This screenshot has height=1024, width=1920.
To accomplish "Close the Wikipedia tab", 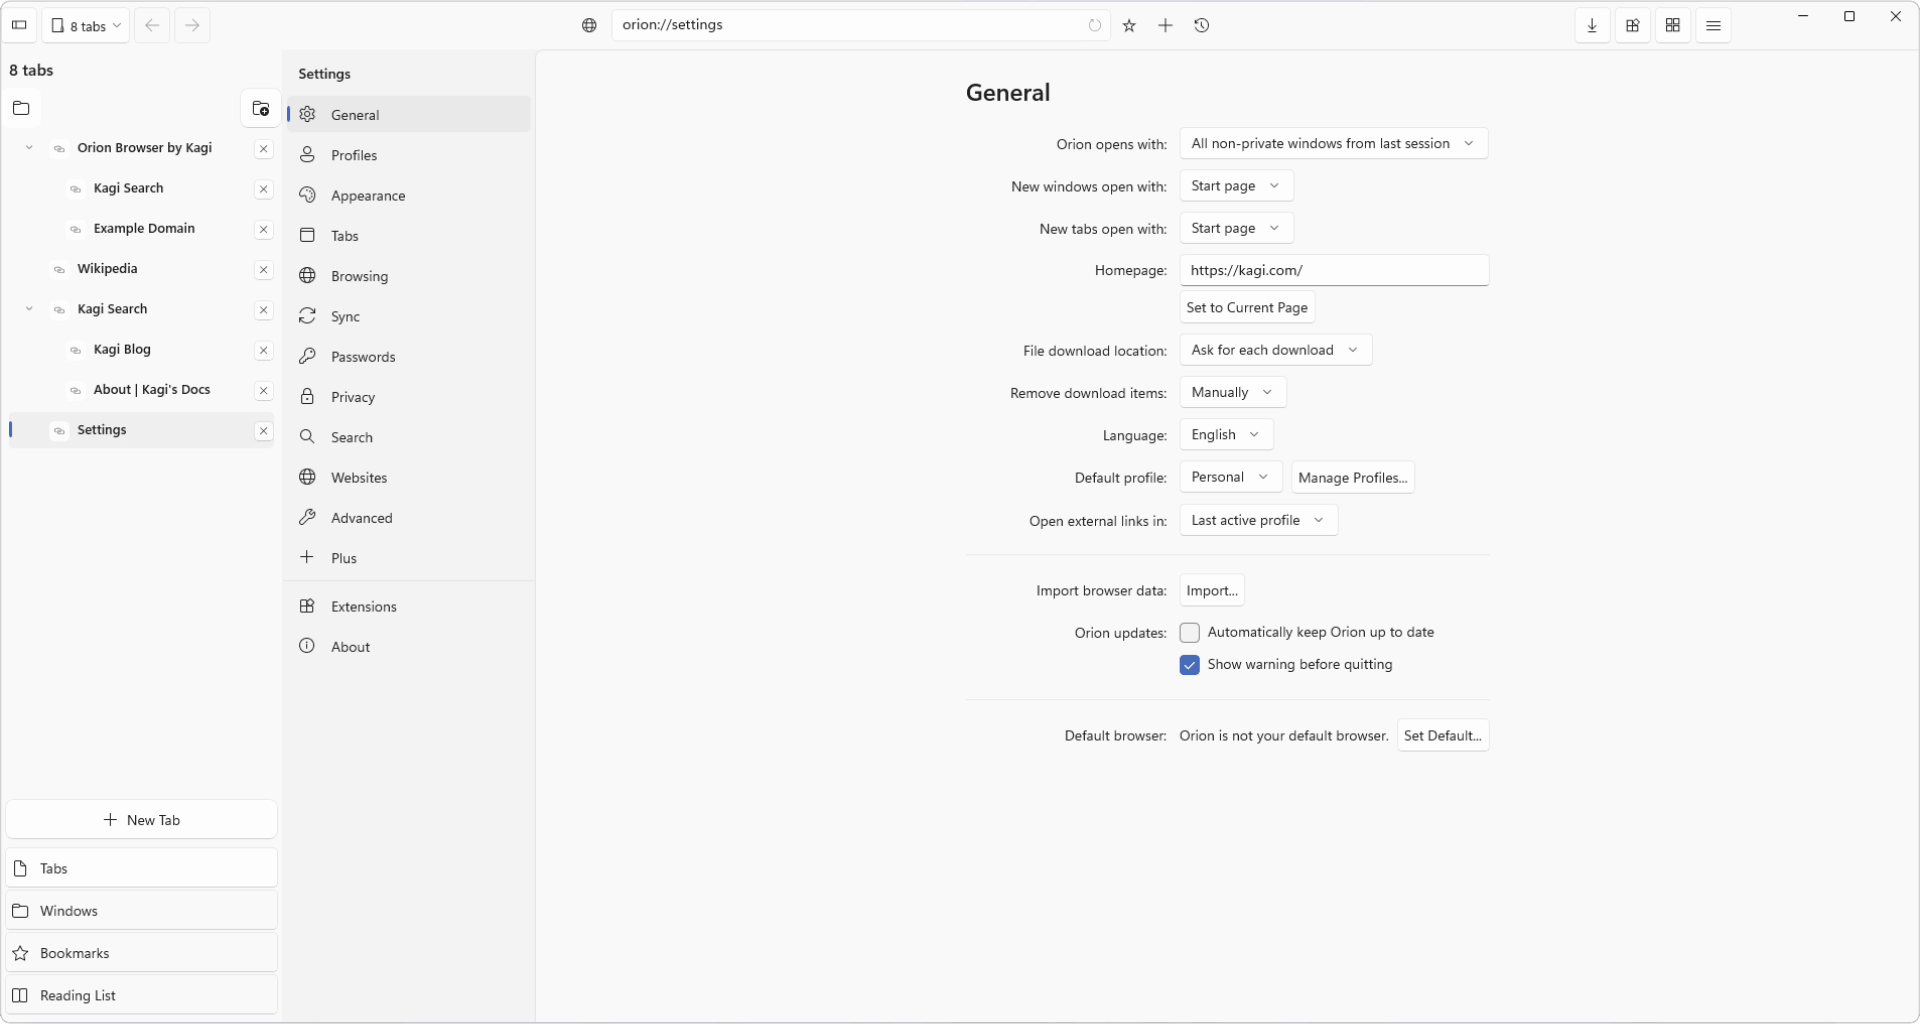I will pos(263,270).
